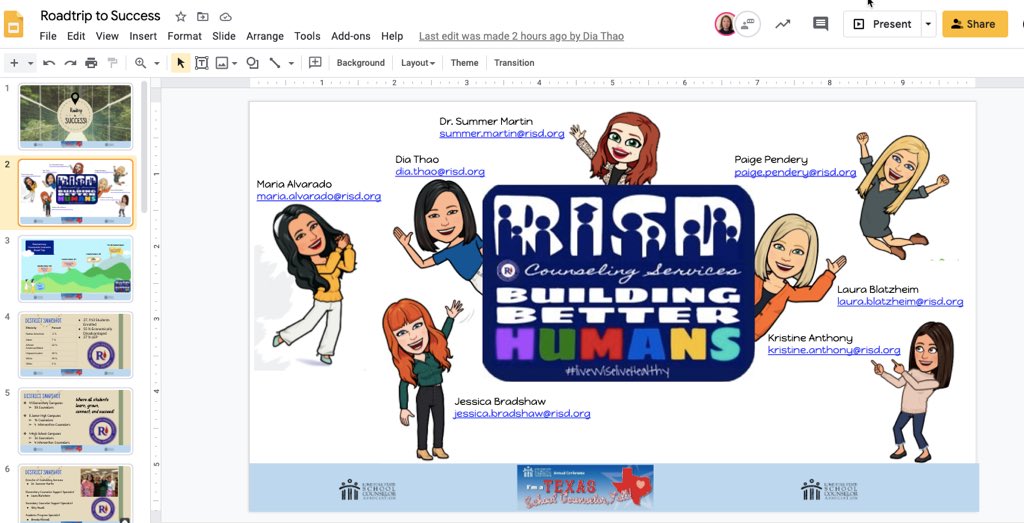Open the View menu

pyautogui.click(x=107, y=37)
